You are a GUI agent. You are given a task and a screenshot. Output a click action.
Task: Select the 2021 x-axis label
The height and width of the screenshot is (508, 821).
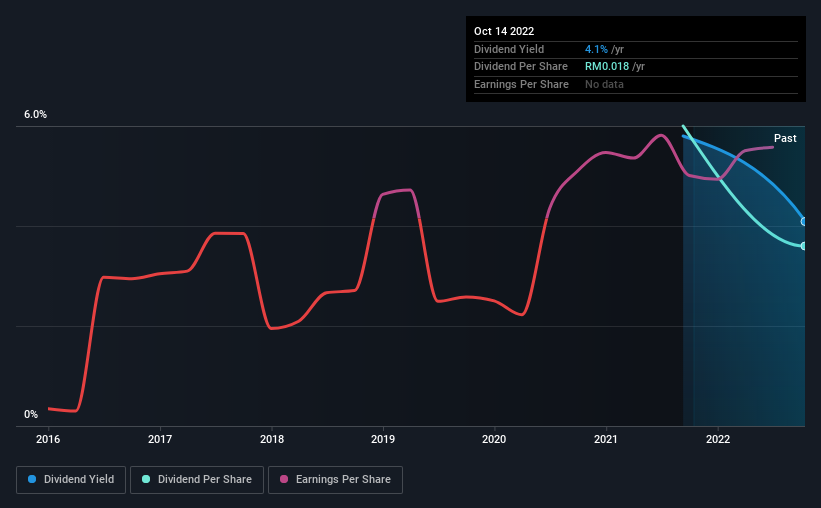click(x=606, y=439)
